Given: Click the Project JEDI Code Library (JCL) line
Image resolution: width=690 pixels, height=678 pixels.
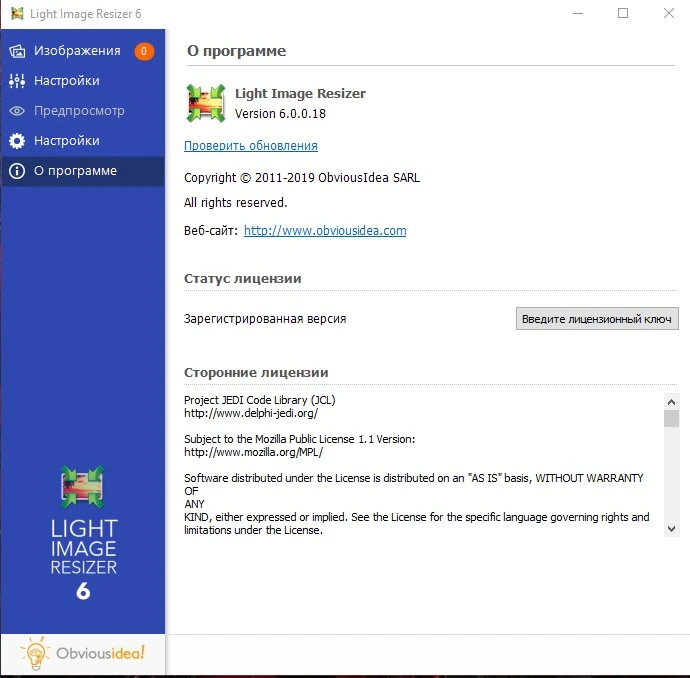Looking at the screenshot, I should (x=260, y=400).
